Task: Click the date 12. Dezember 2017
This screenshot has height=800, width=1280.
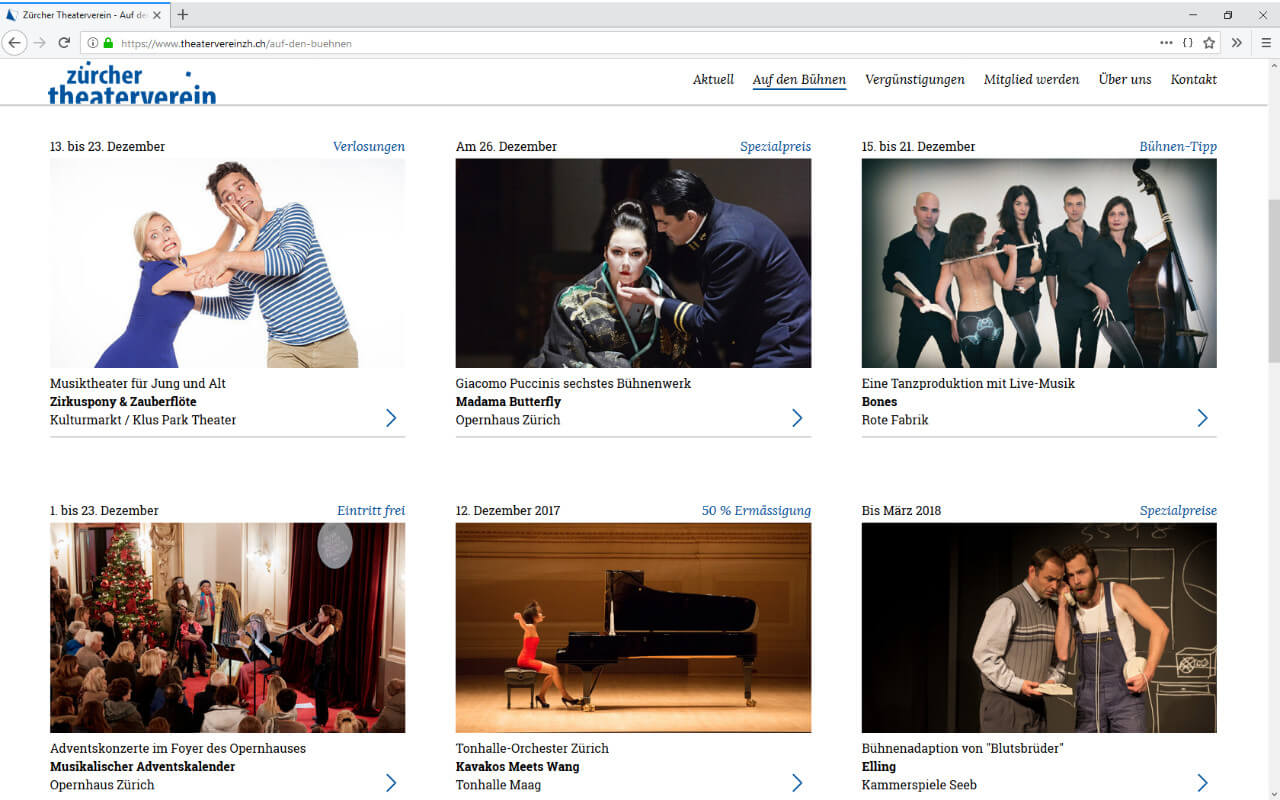Action: tap(508, 510)
